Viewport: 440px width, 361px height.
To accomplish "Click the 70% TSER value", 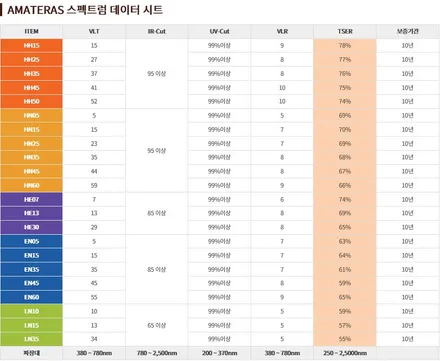I will [345, 130].
